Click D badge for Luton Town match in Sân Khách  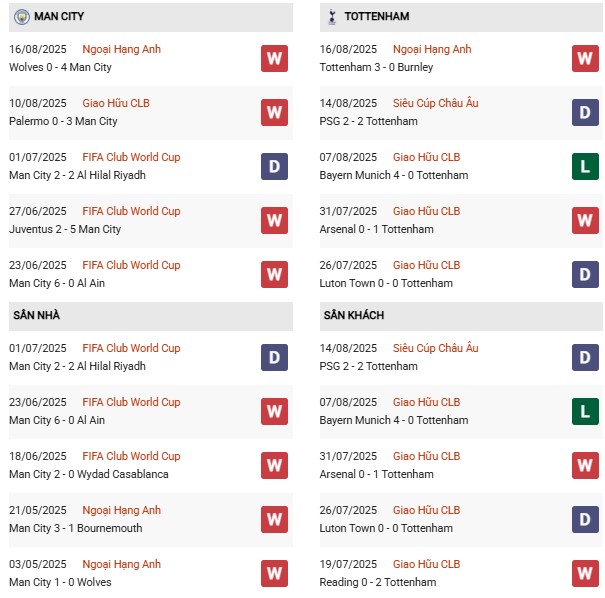pos(584,519)
